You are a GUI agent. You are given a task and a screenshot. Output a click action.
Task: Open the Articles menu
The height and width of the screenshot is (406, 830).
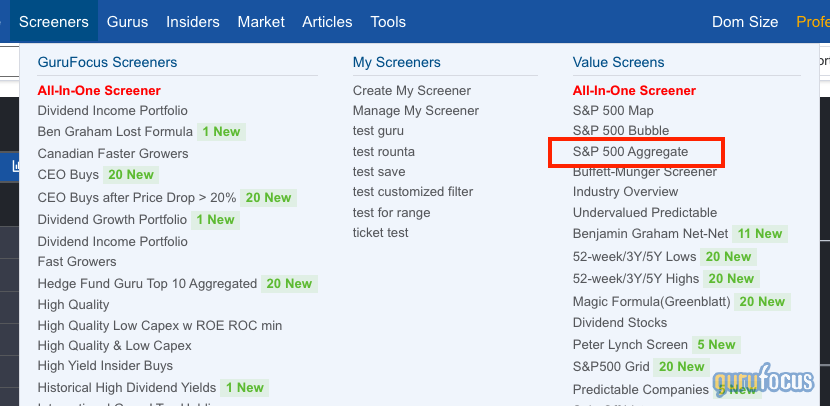[327, 21]
